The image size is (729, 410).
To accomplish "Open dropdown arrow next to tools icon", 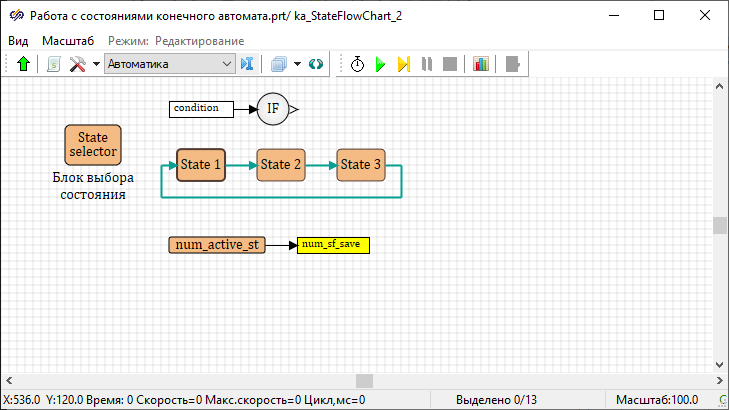I will tap(96, 64).
